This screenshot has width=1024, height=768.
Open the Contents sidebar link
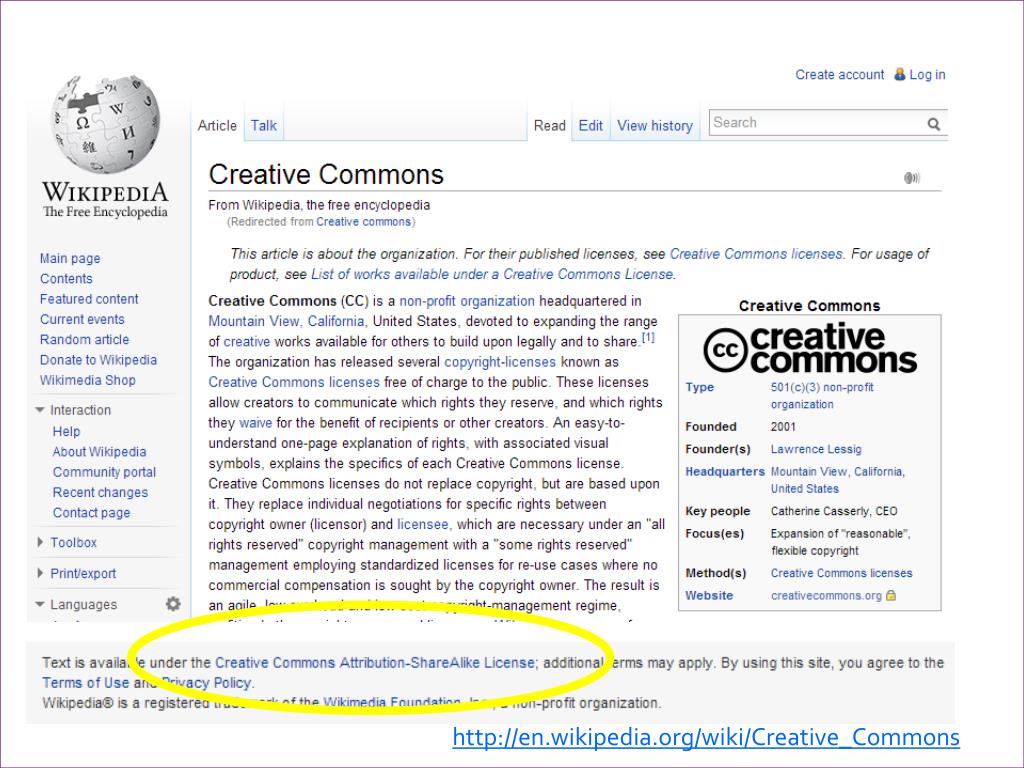click(66, 278)
